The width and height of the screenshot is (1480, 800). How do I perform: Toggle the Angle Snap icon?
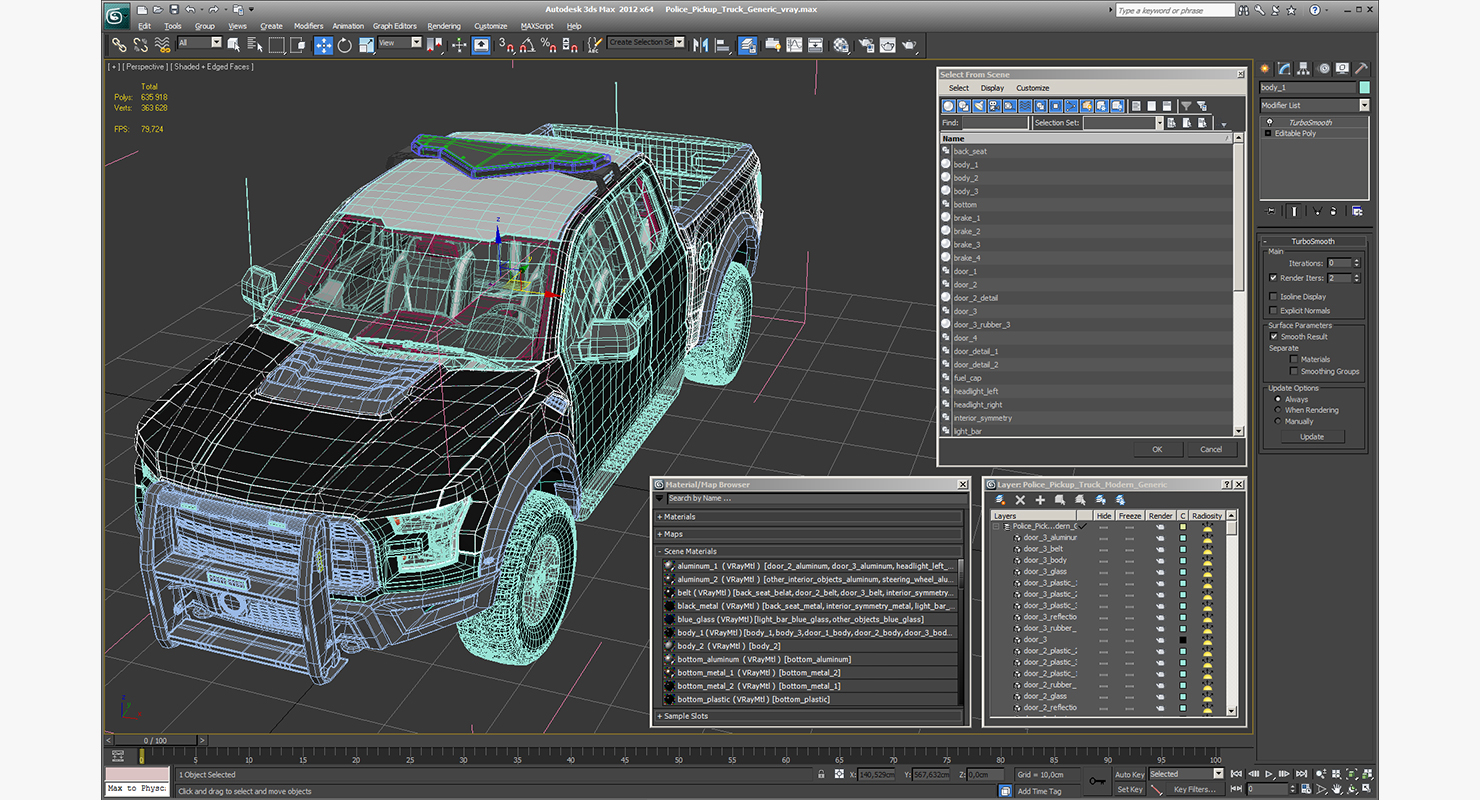click(527, 45)
